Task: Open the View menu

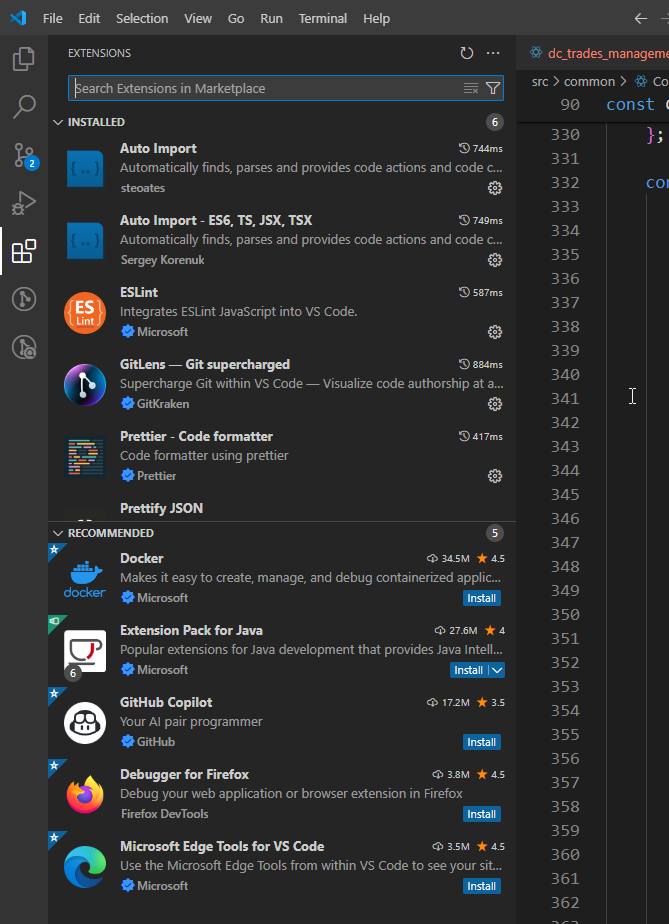Action: 198,18
